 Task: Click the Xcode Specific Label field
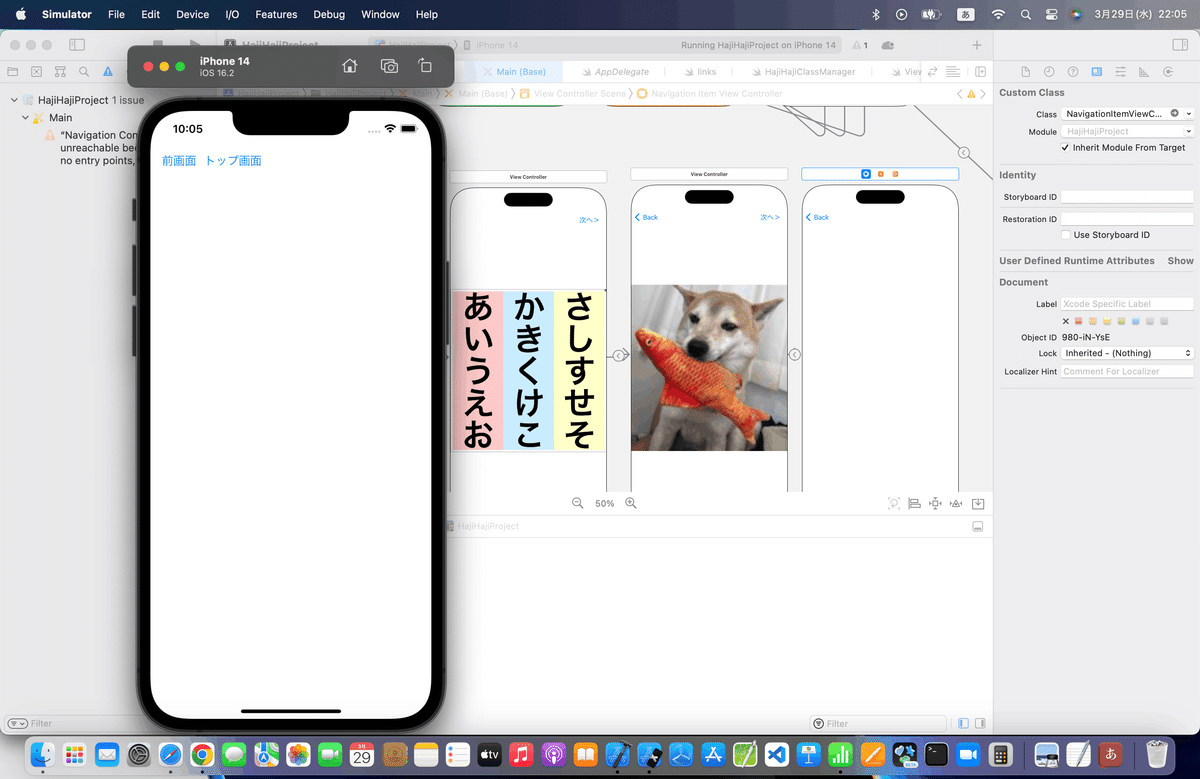1127,304
